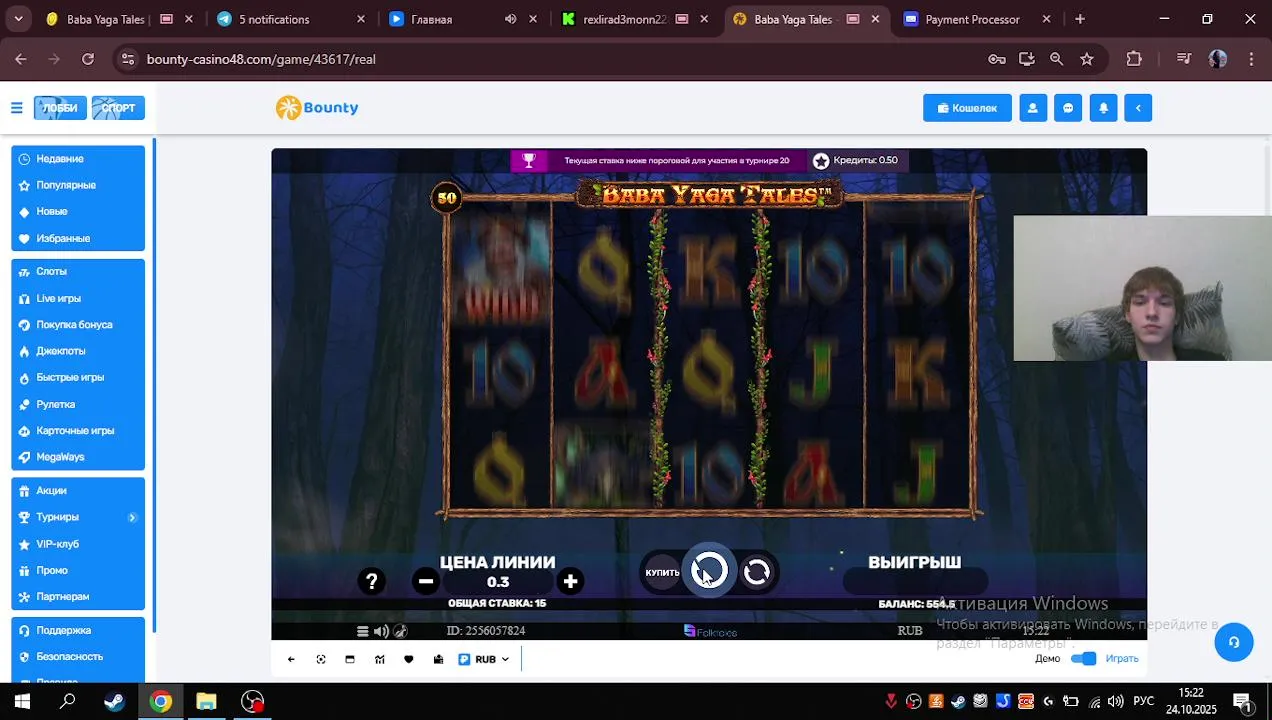Reload the page
The width and height of the screenshot is (1272, 720).
tap(88, 59)
